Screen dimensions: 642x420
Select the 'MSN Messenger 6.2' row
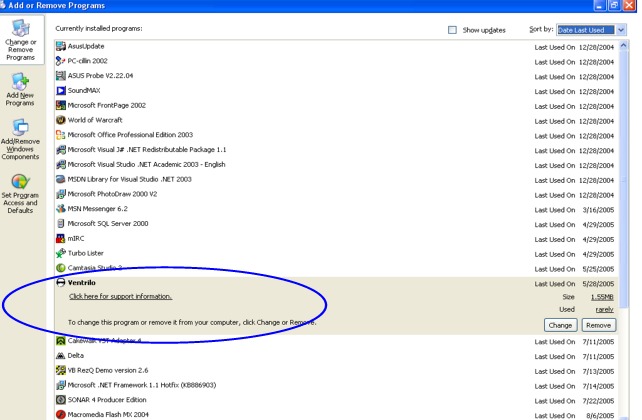coord(336,209)
